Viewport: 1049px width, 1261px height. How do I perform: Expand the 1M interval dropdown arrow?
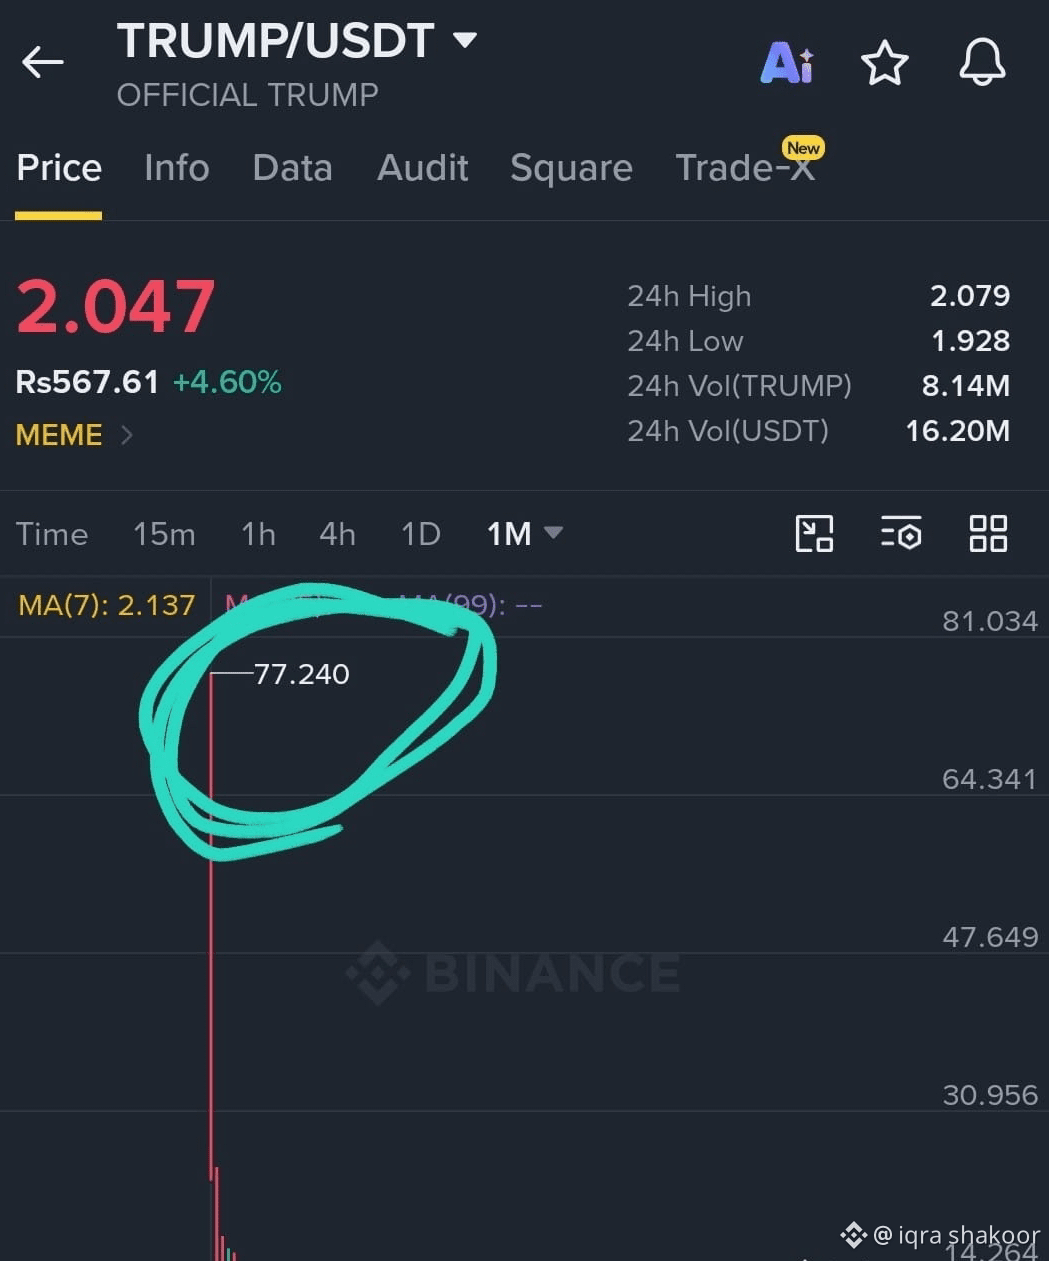pos(553,533)
